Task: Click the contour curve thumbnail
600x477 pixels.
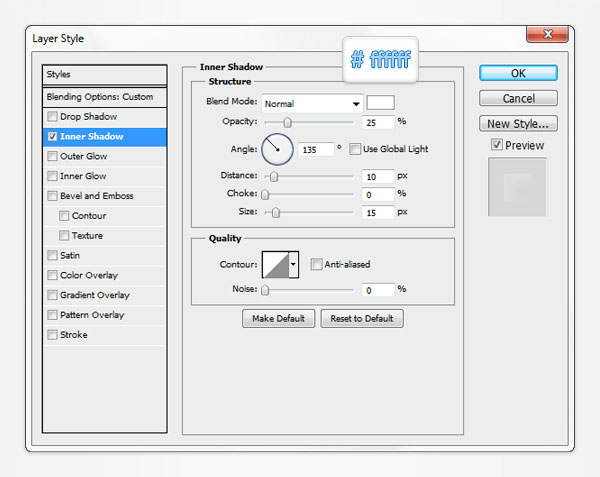Action: coord(274,264)
